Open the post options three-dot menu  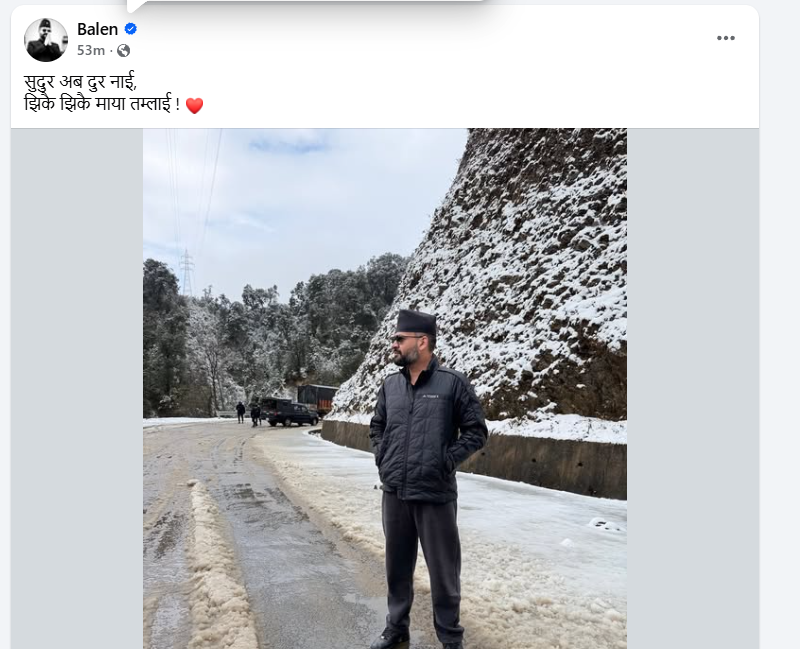pyautogui.click(x=726, y=38)
